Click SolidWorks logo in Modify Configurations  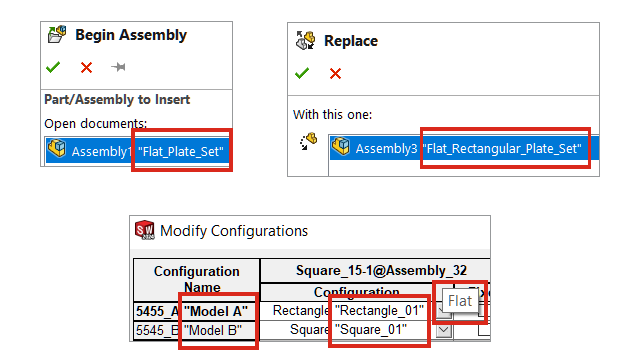[145, 231]
